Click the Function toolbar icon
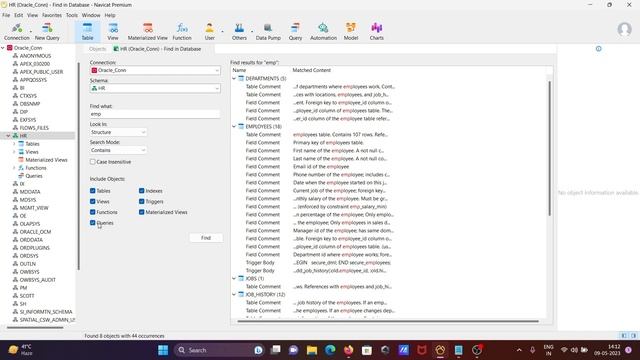The height and width of the screenshot is (360, 640). [x=182, y=31]
